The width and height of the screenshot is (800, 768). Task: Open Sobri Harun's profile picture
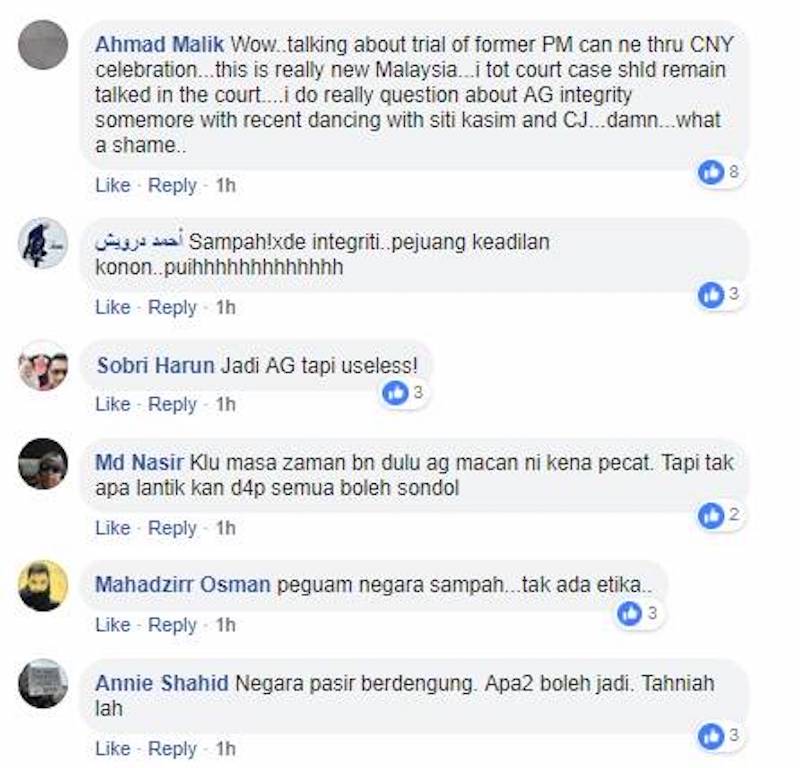click(x=43, y=366)
